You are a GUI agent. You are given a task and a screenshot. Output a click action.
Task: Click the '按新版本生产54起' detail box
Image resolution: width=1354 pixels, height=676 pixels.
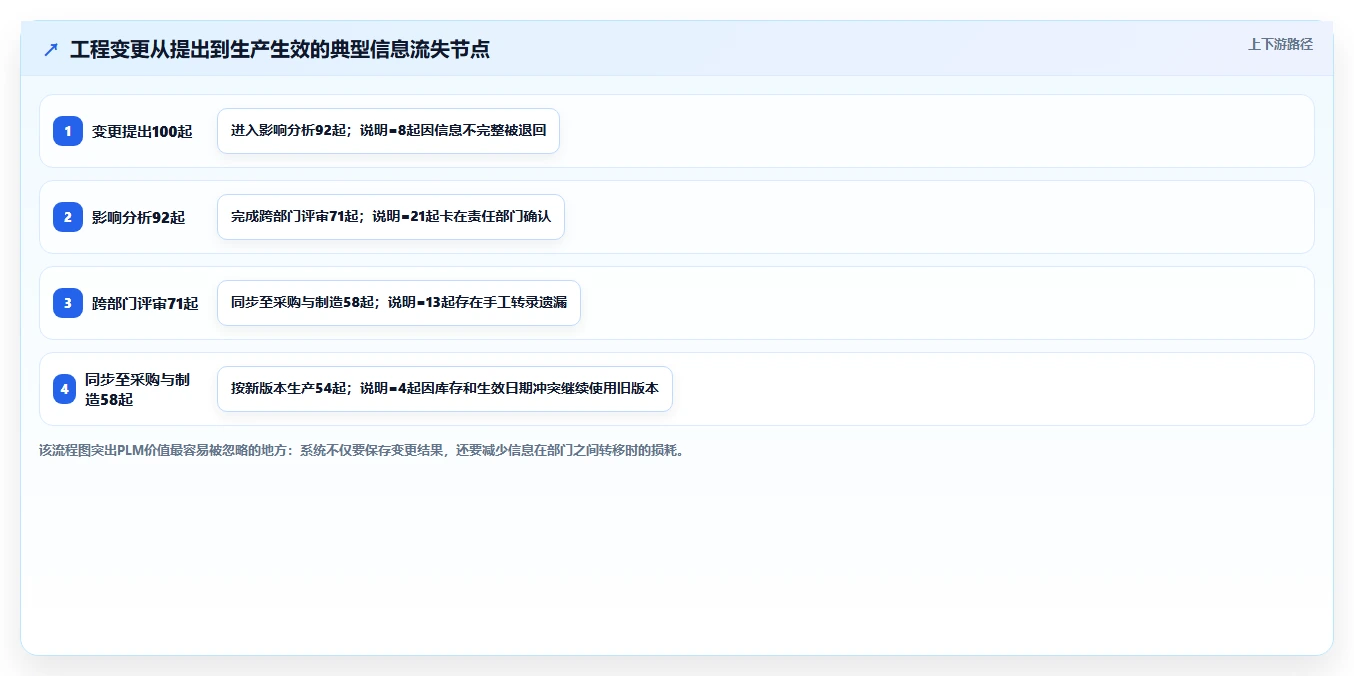click(445, 389)
